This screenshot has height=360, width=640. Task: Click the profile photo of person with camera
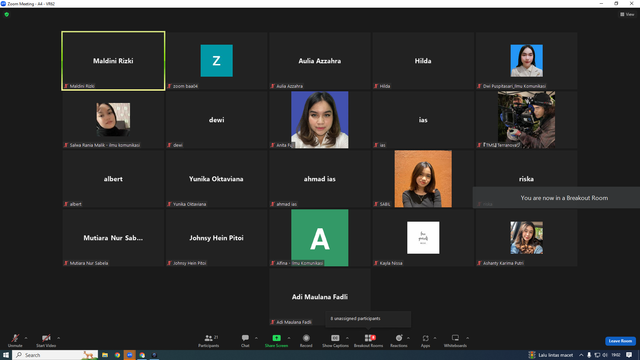527,120
